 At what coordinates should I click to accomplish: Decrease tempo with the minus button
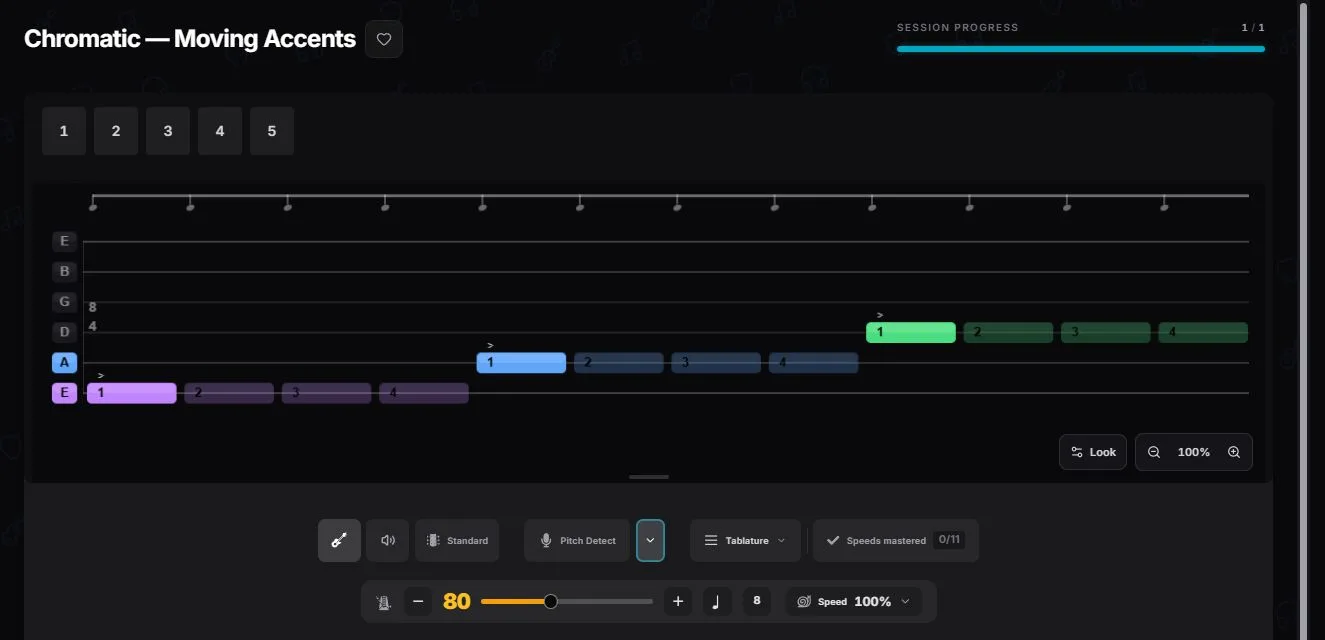(418, 601)
